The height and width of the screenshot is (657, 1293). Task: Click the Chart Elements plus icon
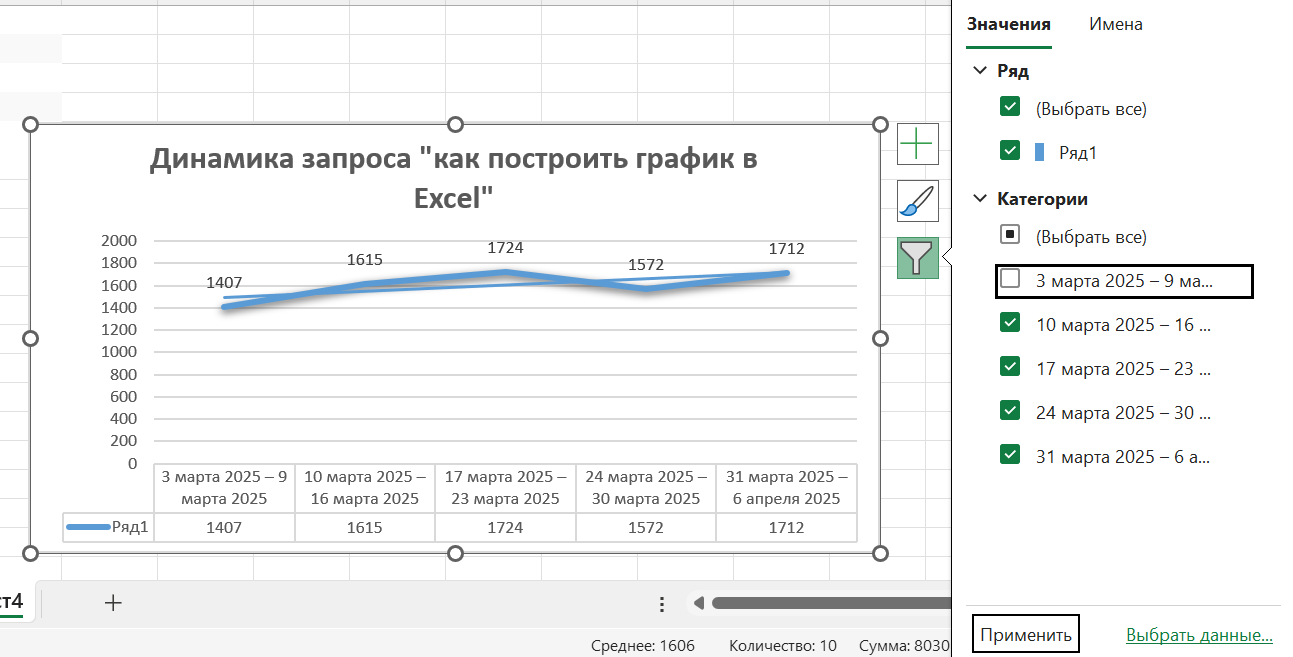tap(917, 145)
